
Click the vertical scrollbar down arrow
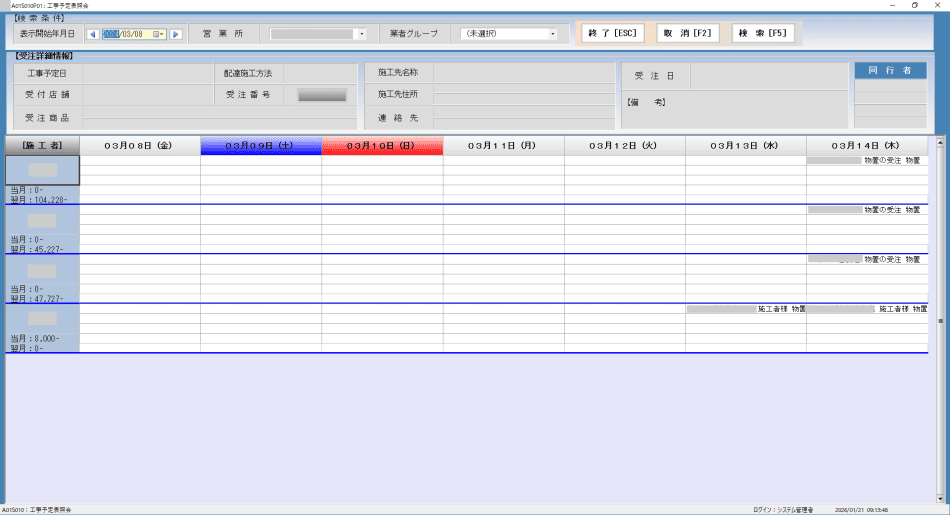pyautogui.click(x=940, y=498)
